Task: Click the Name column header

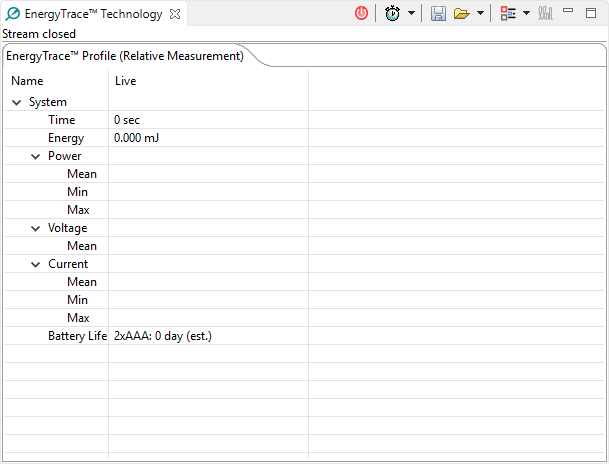Action: [x=57, y=81]
